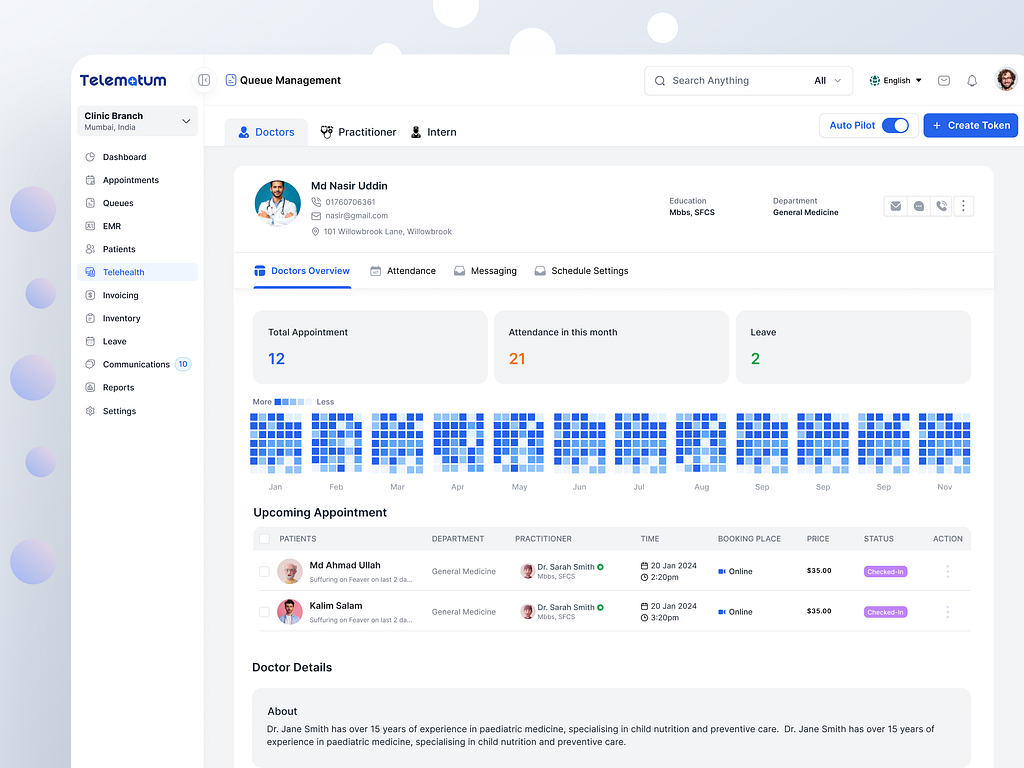This screenshot has height=768, width=1024.
Task: Open the EMR section from the sidebar
Action: (x=113, y=226)
